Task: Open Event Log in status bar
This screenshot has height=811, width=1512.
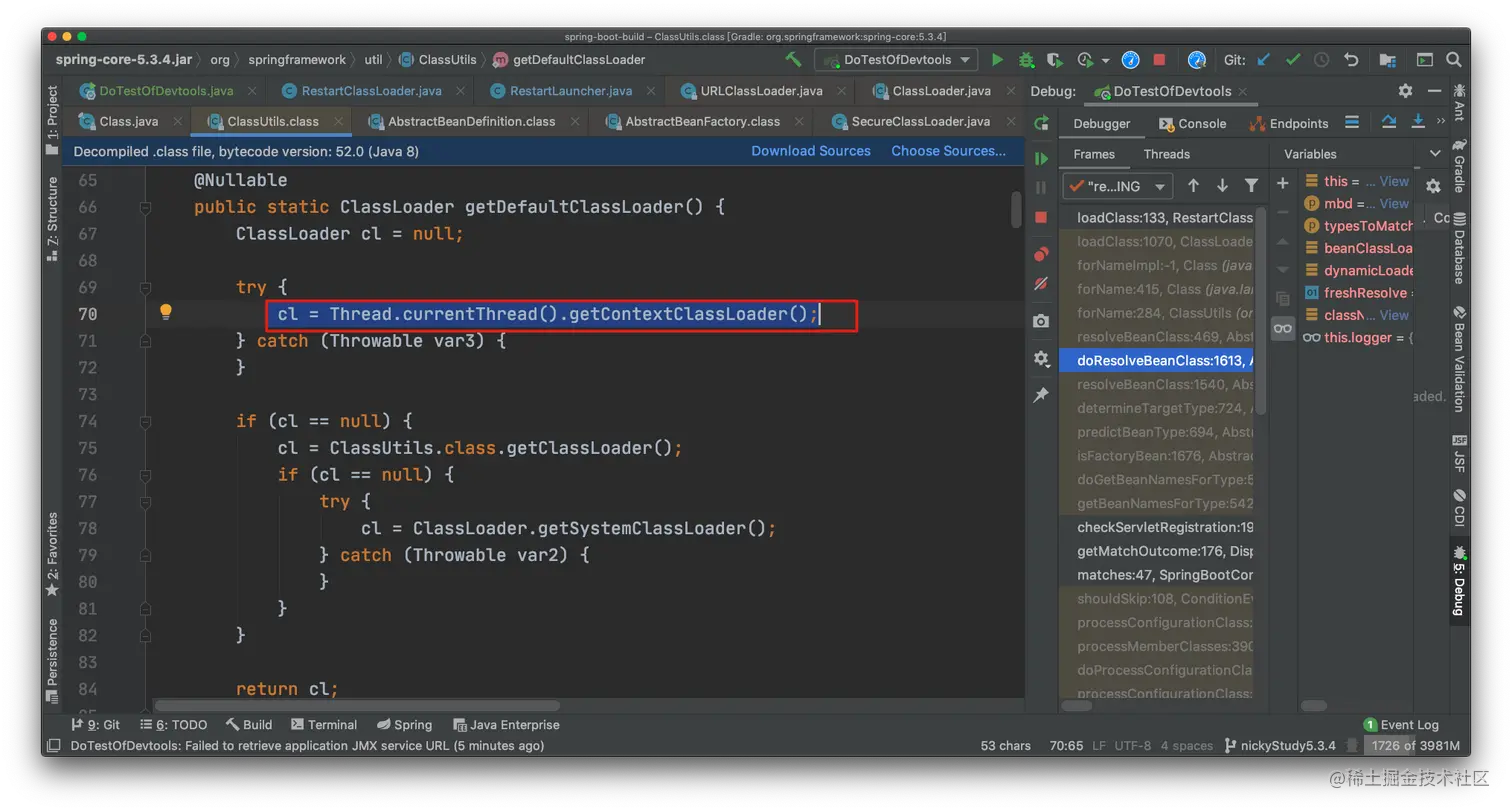Action: tap(1400, 725)
